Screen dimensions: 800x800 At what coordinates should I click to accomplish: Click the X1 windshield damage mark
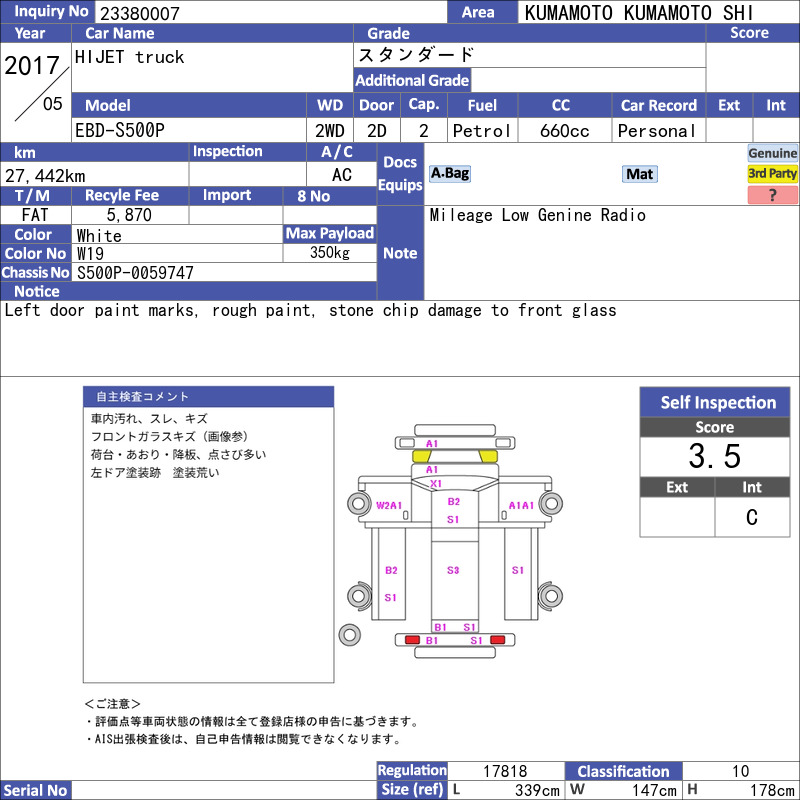(435, 483)
